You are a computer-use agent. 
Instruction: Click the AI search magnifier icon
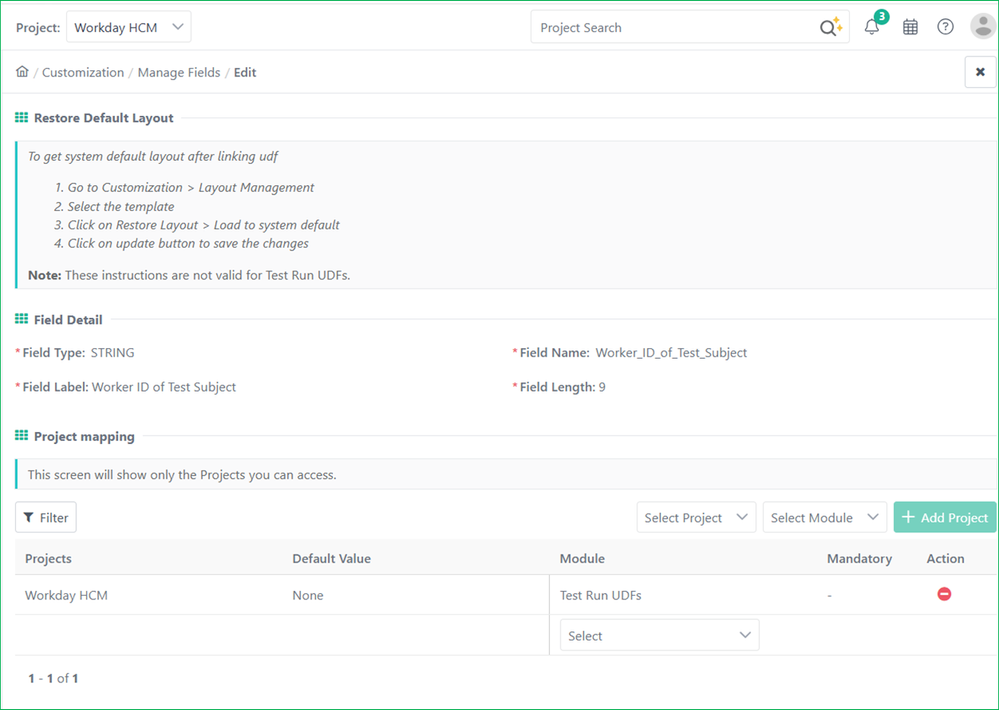point(831,27)
